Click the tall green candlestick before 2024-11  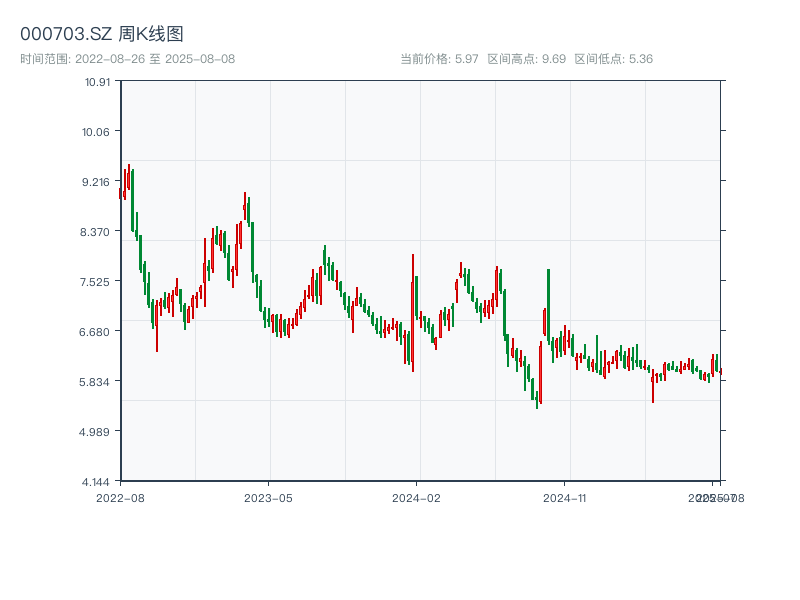point(548,305)
